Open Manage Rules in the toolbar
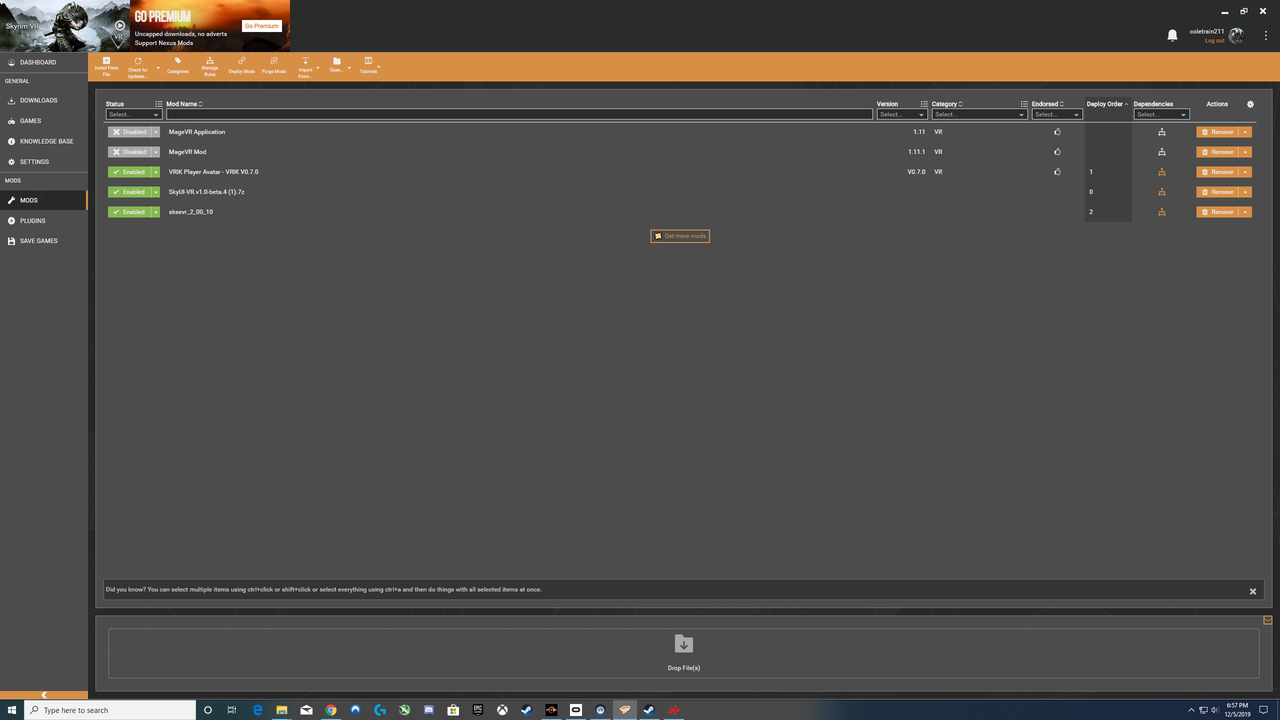This screenshot has width=1280, height=720. point(210,66)
